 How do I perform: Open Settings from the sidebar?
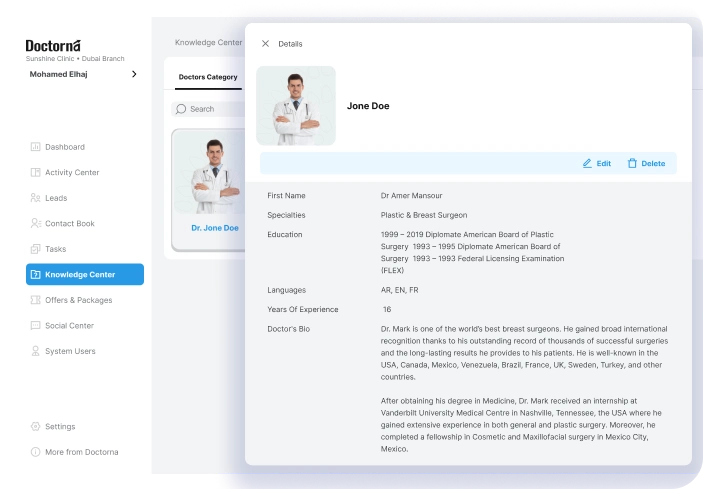(x=60, y=426)
